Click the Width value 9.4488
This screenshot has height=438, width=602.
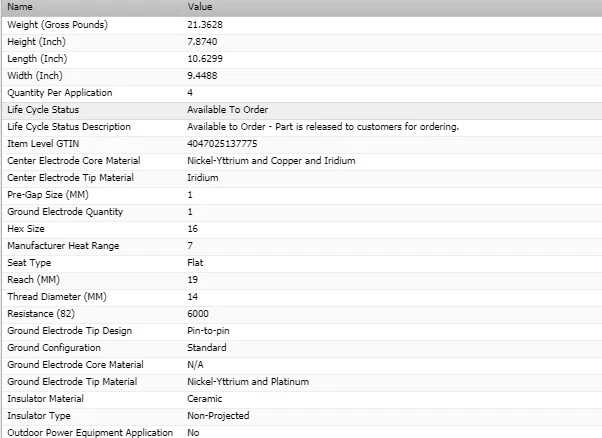click(202, 76)
